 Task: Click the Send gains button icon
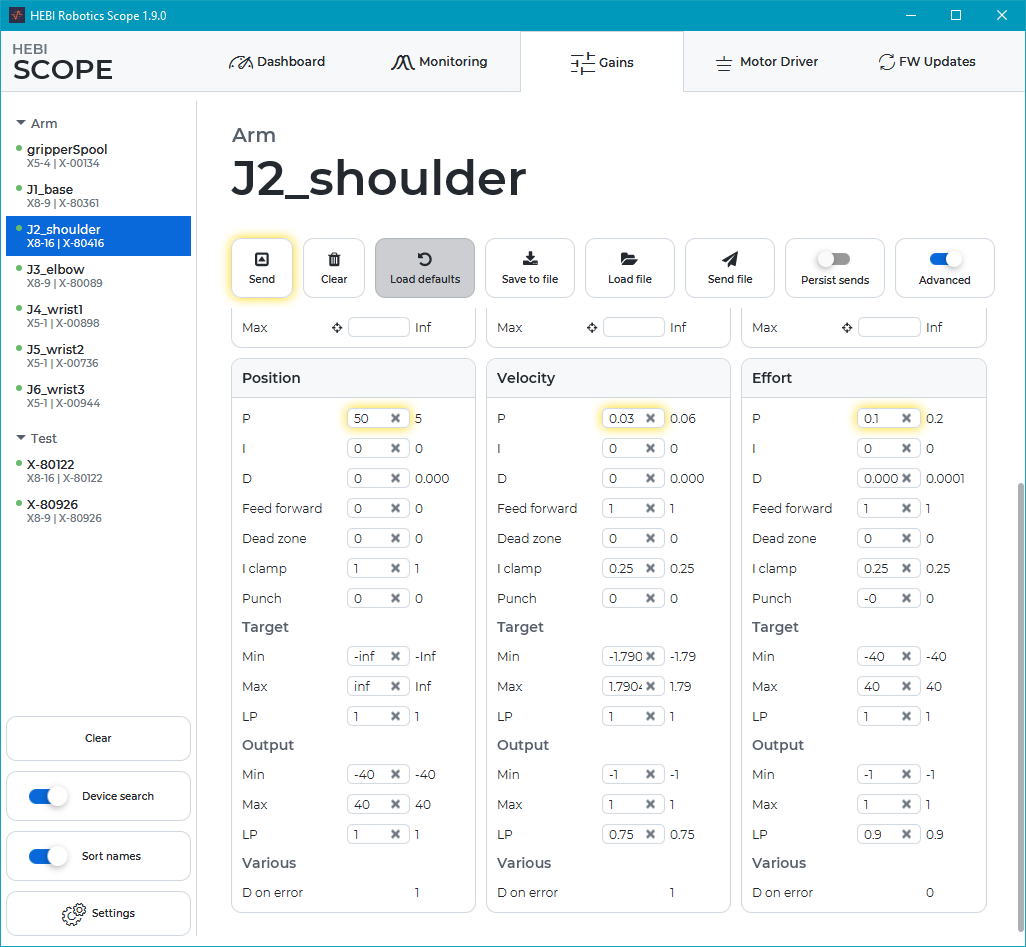pos(262,259)
